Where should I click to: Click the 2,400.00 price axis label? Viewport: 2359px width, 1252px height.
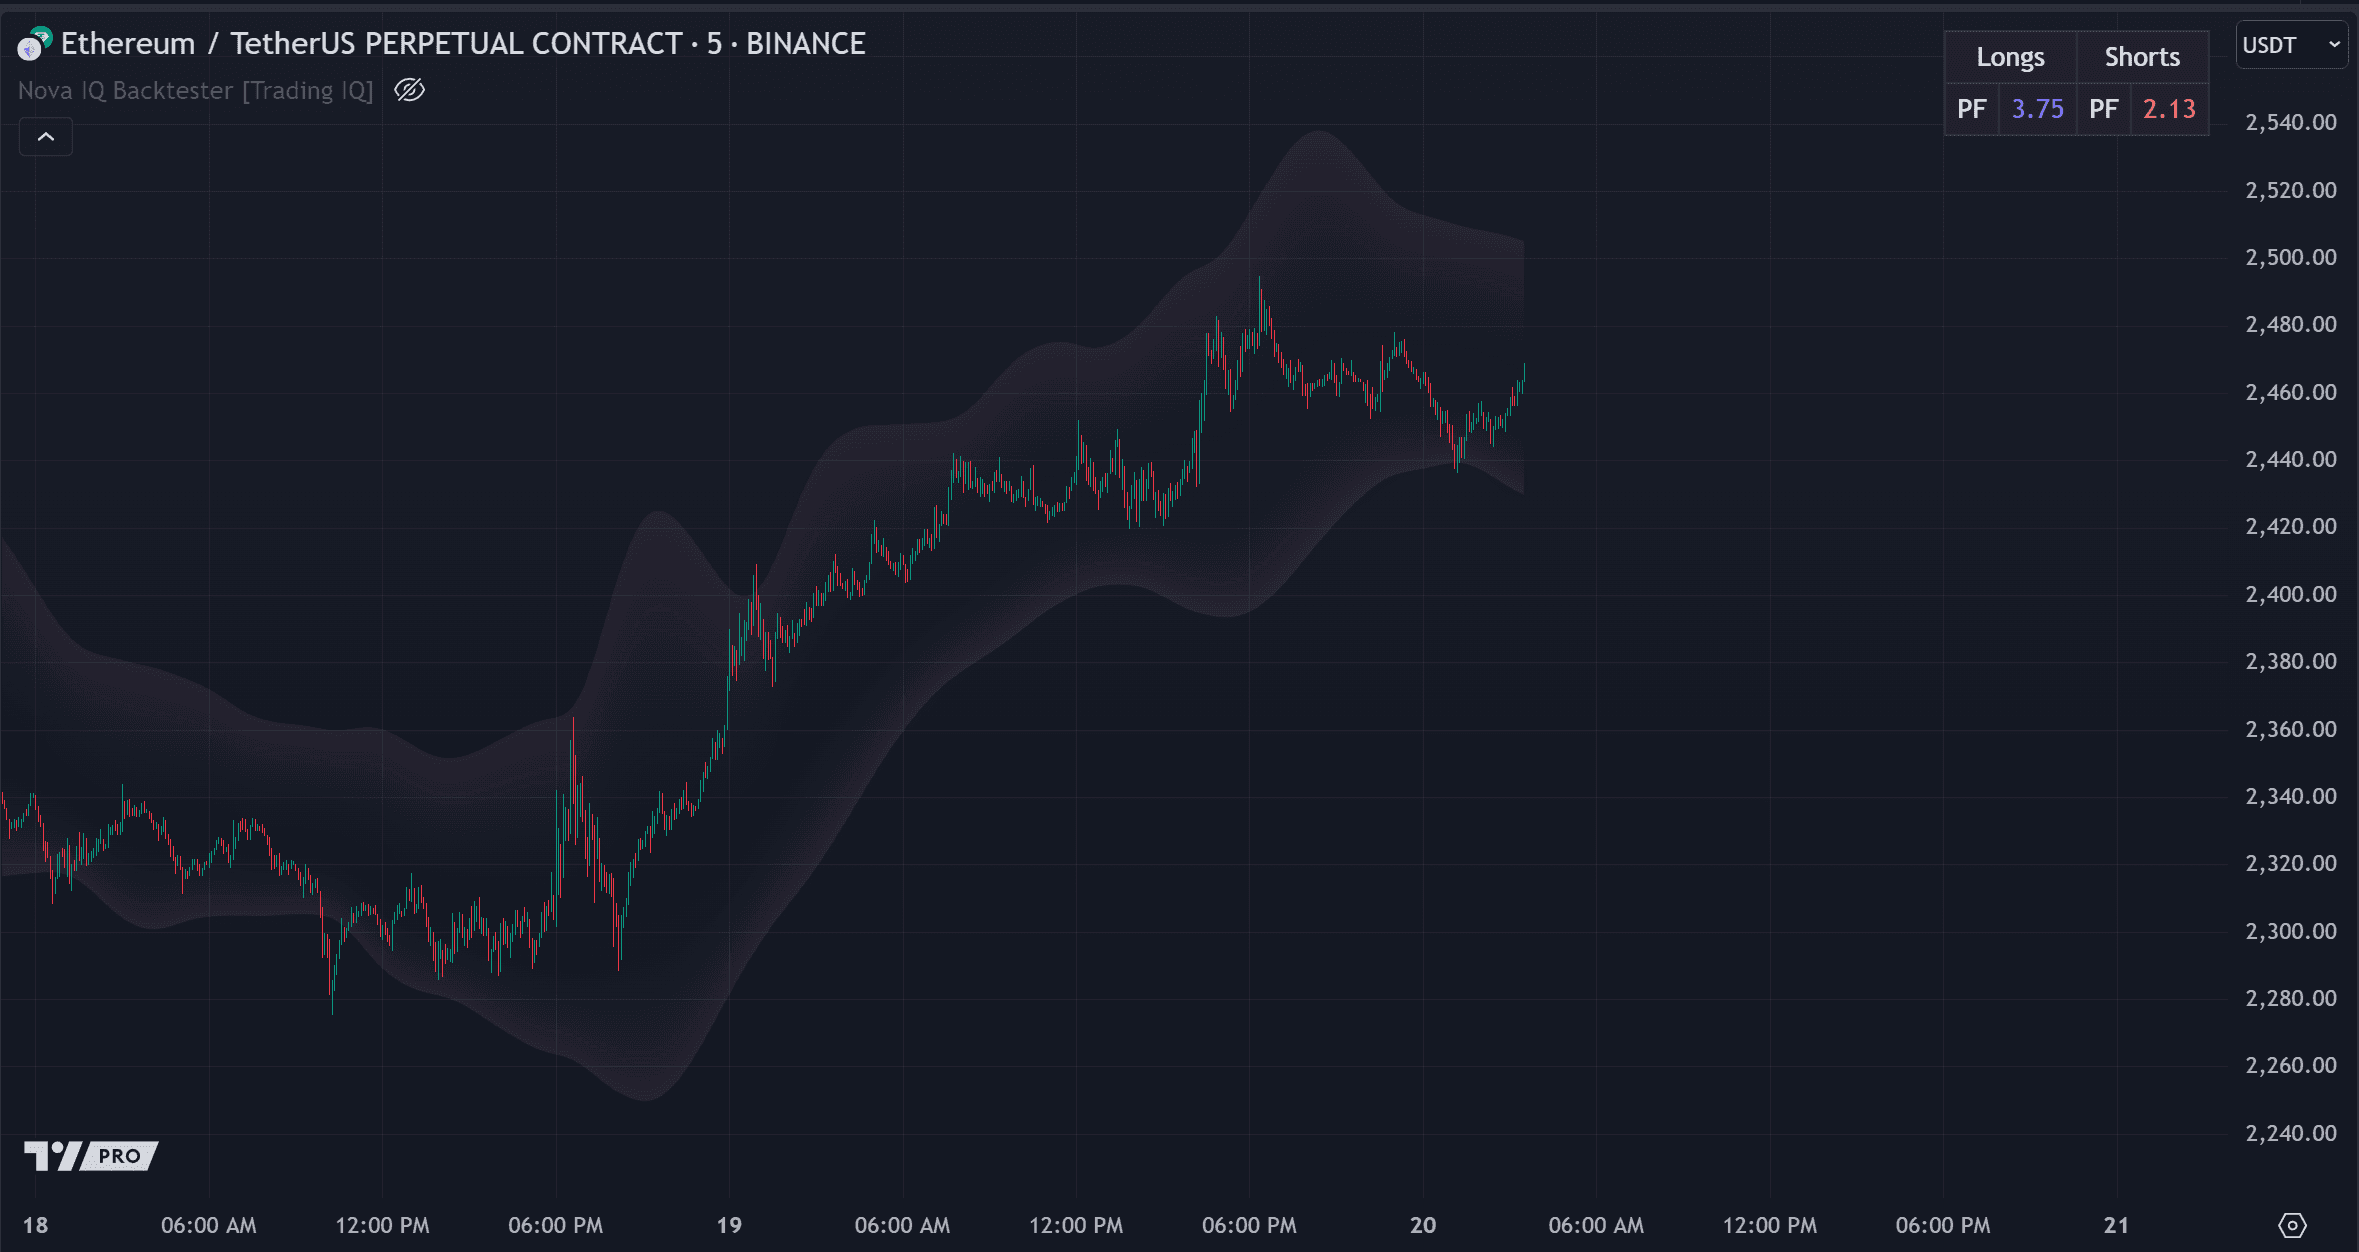(x=2291, y=594)
